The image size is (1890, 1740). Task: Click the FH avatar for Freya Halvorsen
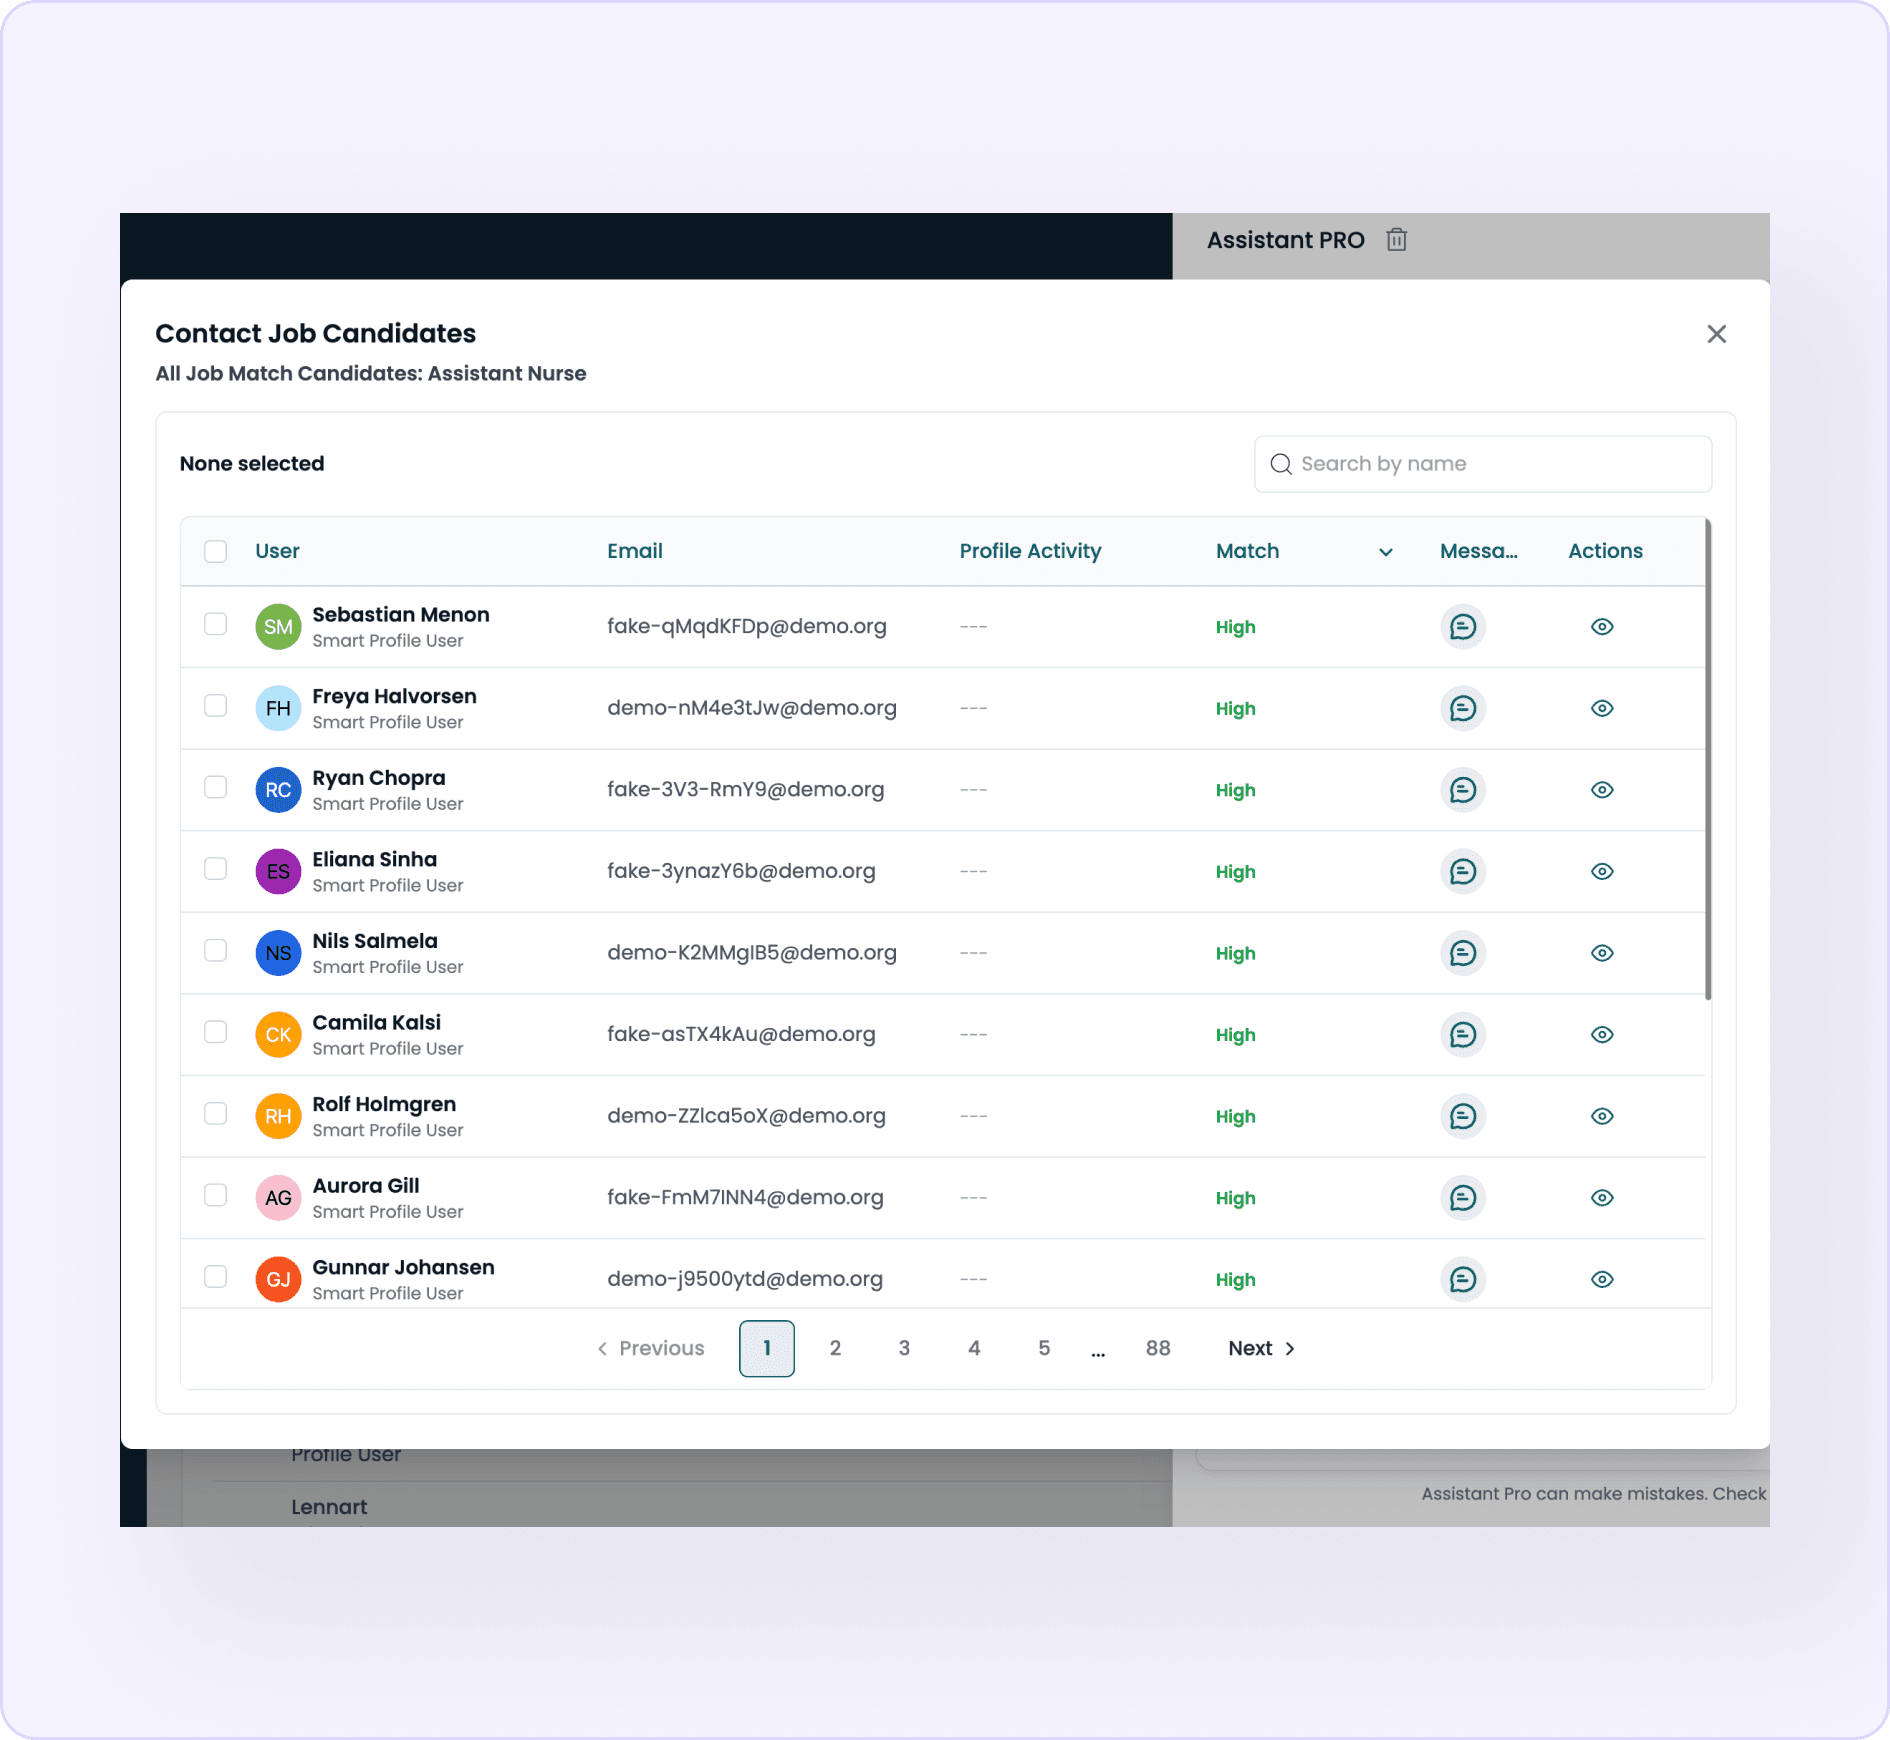278,708
